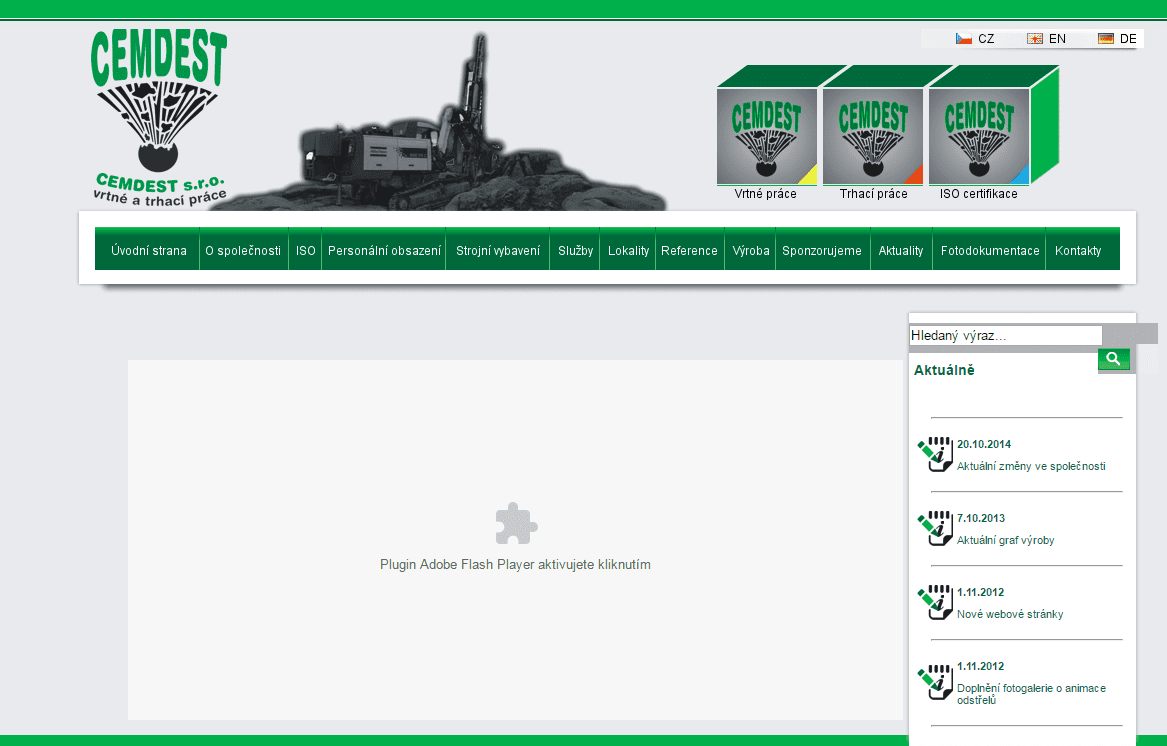Click Plugin Adobe Flash Player aktivujete kliknutím text
The width and height of the screenshot is (1167, 746).
click(x=515, y=564)
